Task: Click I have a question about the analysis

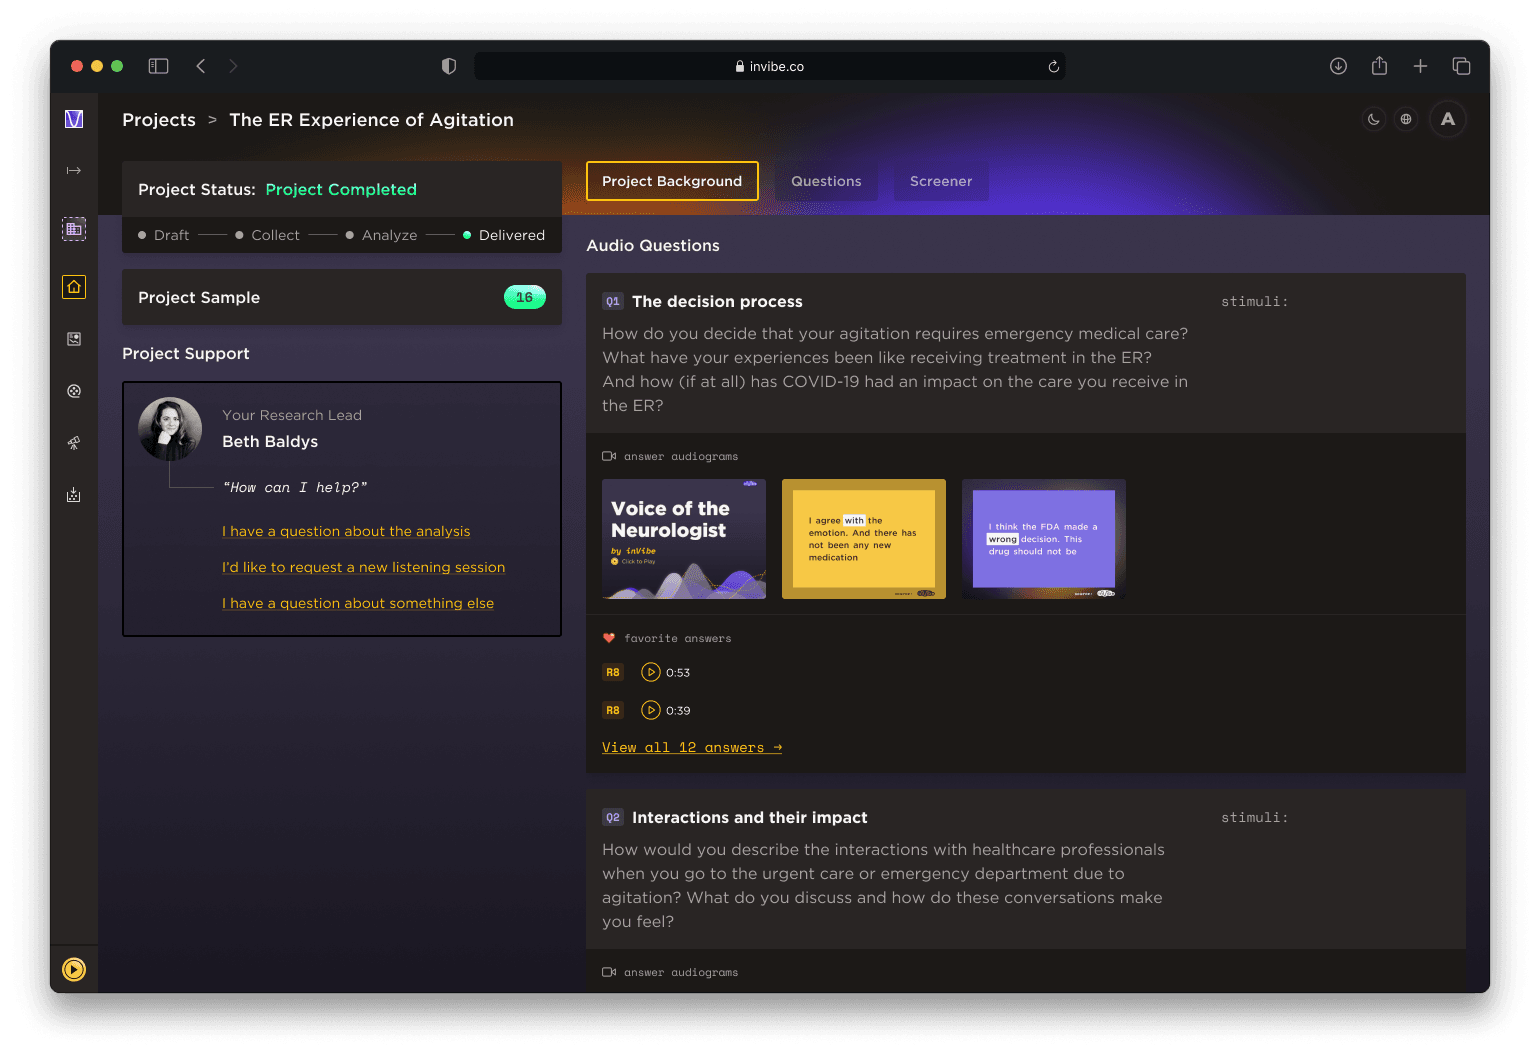Action: (346, 531)
